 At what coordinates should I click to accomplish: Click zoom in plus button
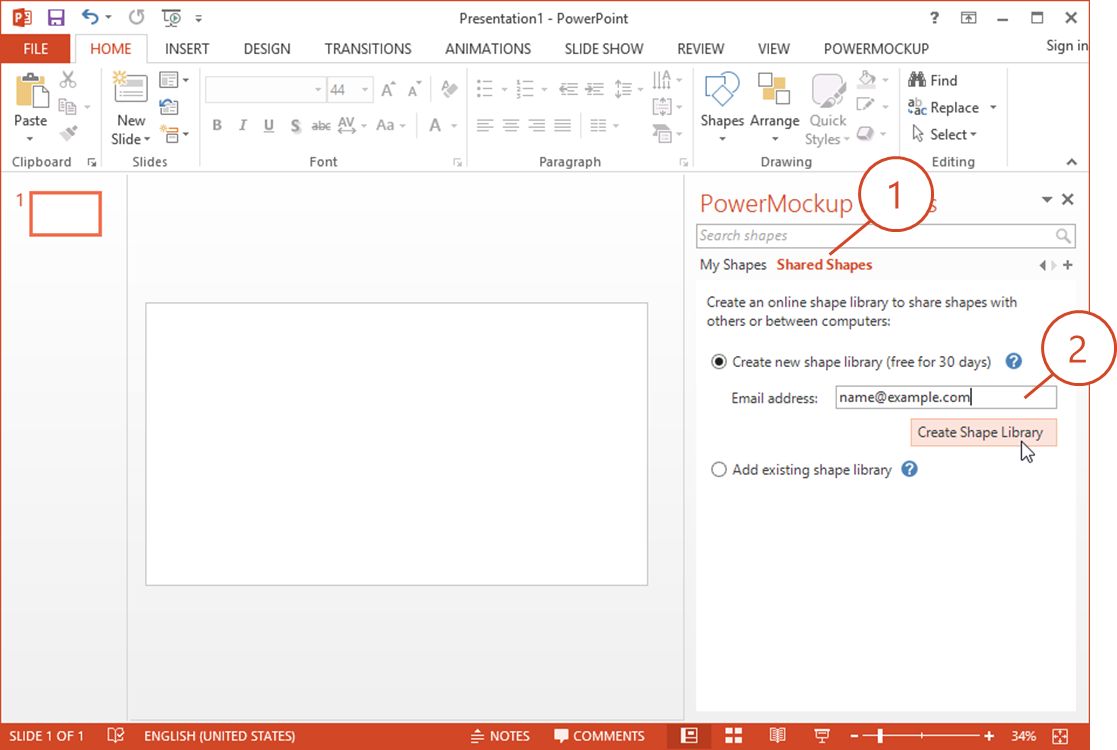coord(989,736)
